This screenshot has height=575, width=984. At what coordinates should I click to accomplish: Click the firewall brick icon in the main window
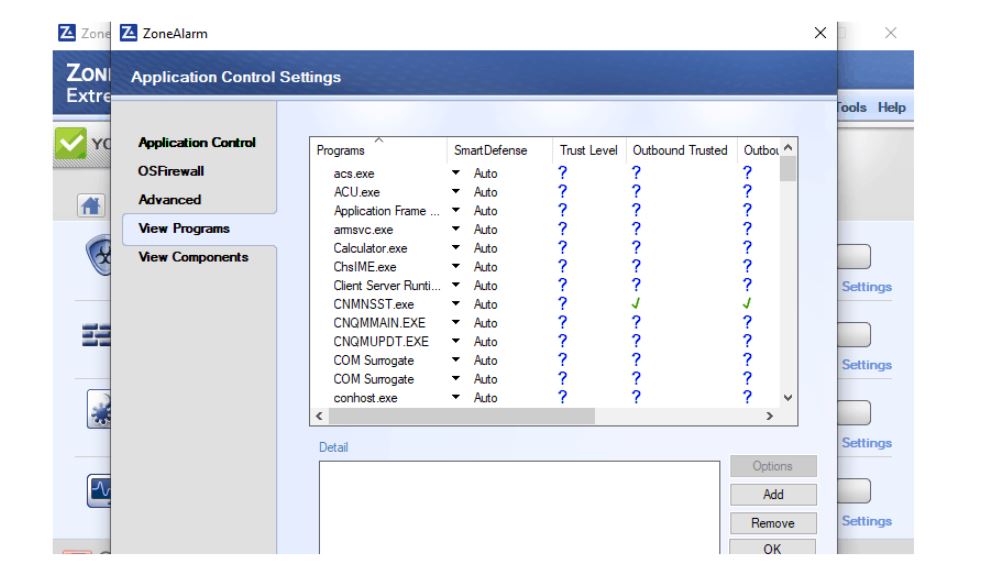click(96, 335)
